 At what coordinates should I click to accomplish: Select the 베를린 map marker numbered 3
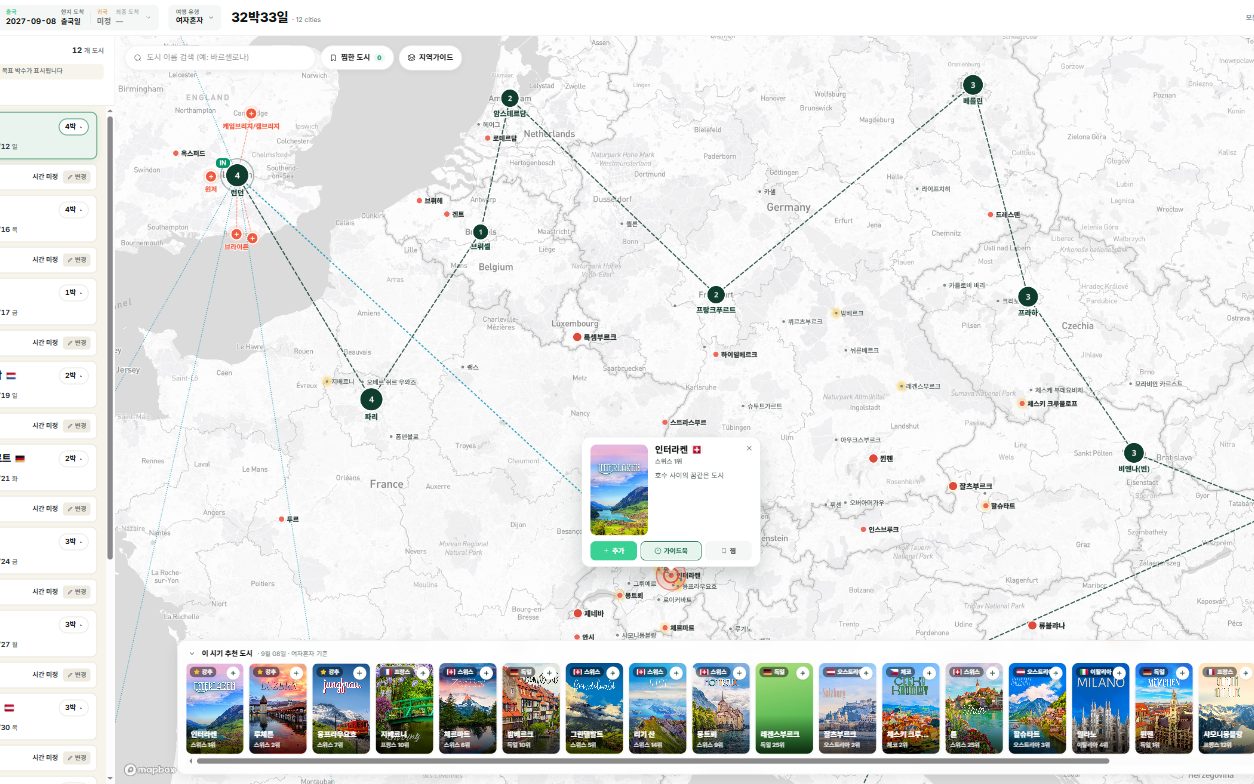tap(972, 84)
